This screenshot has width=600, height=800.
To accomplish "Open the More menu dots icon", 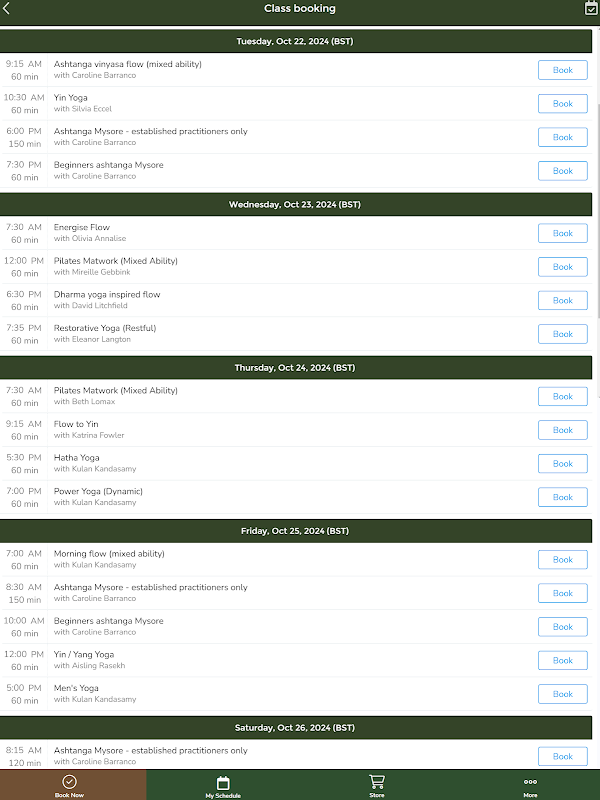I will click(x=530, y=782).
